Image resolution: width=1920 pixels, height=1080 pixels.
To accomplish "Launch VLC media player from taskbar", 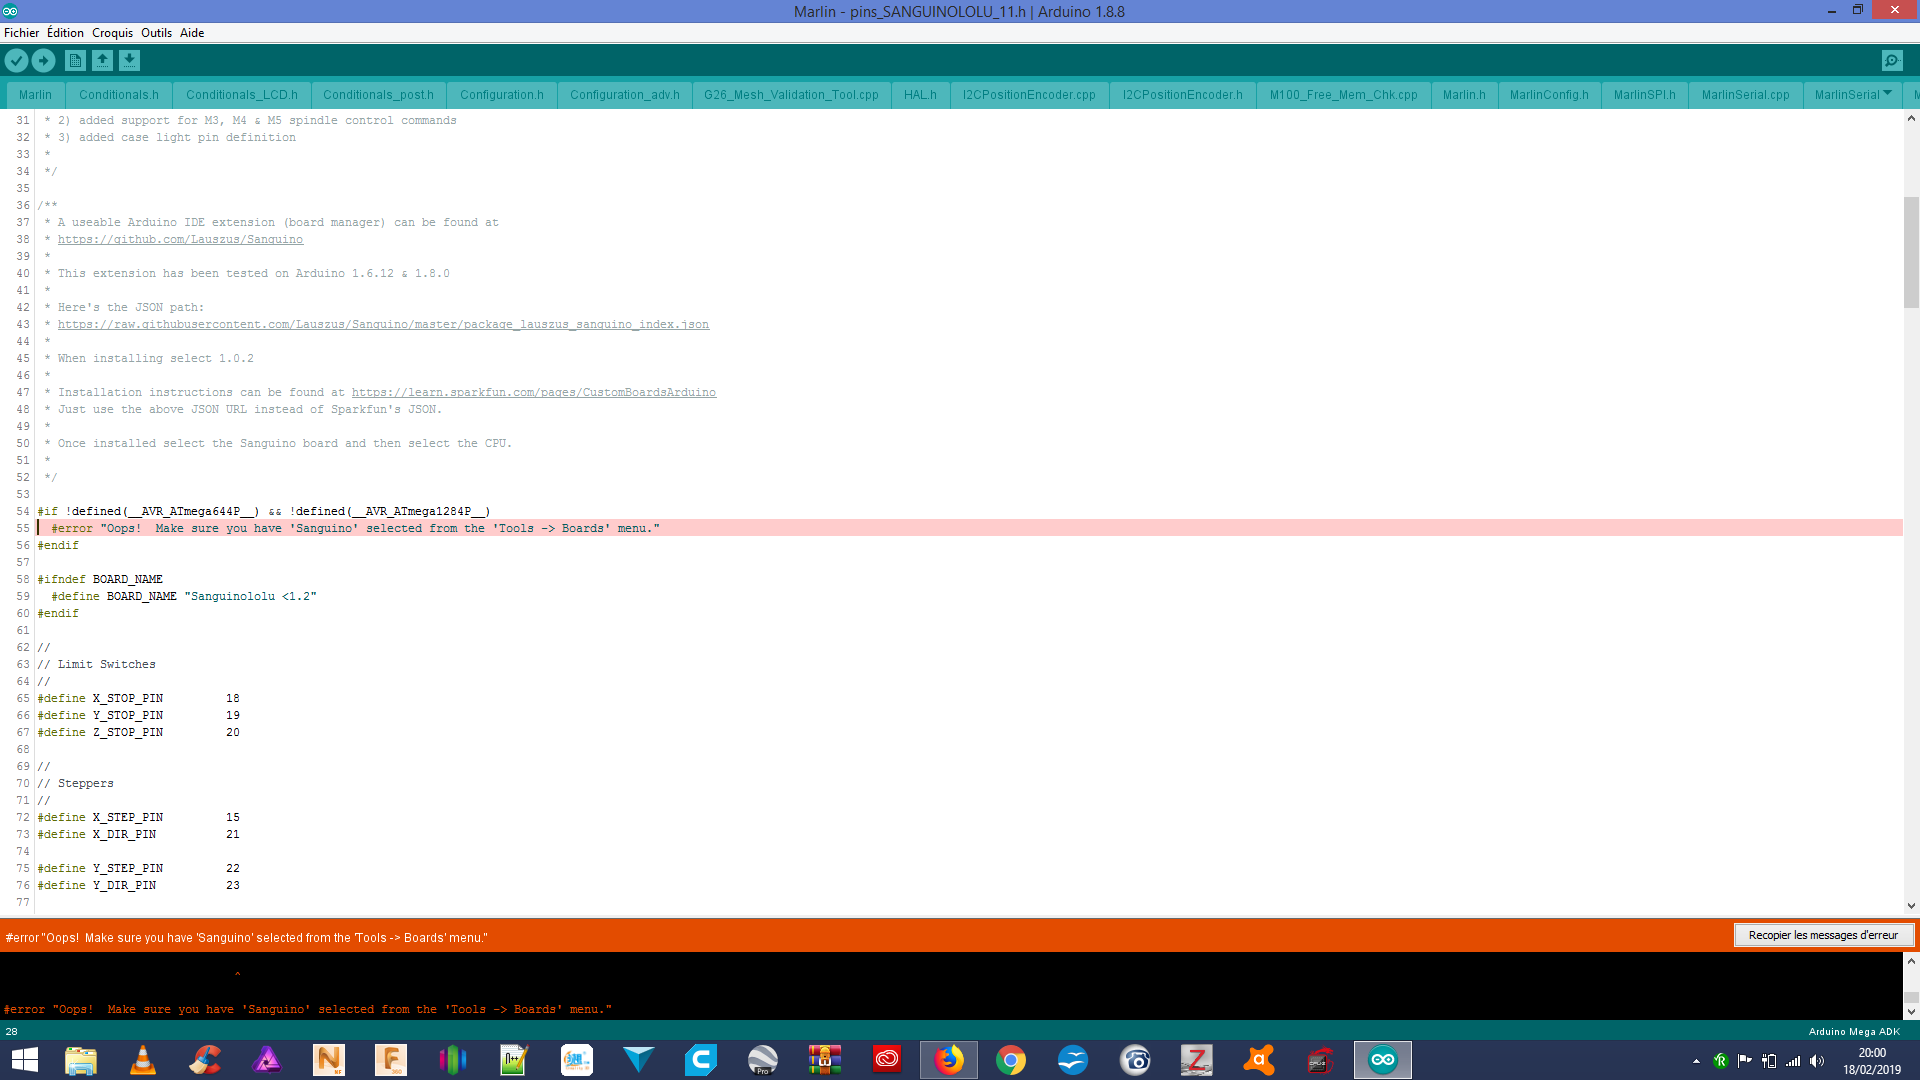I will 143,1060.
